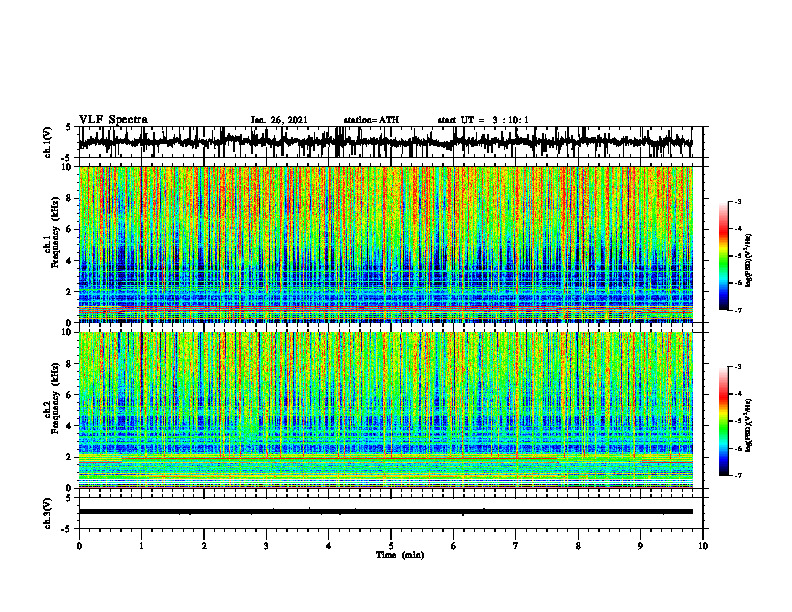
Task: Click the ch.1 "Frequency (kHz)" axis label
Action: 55,232
